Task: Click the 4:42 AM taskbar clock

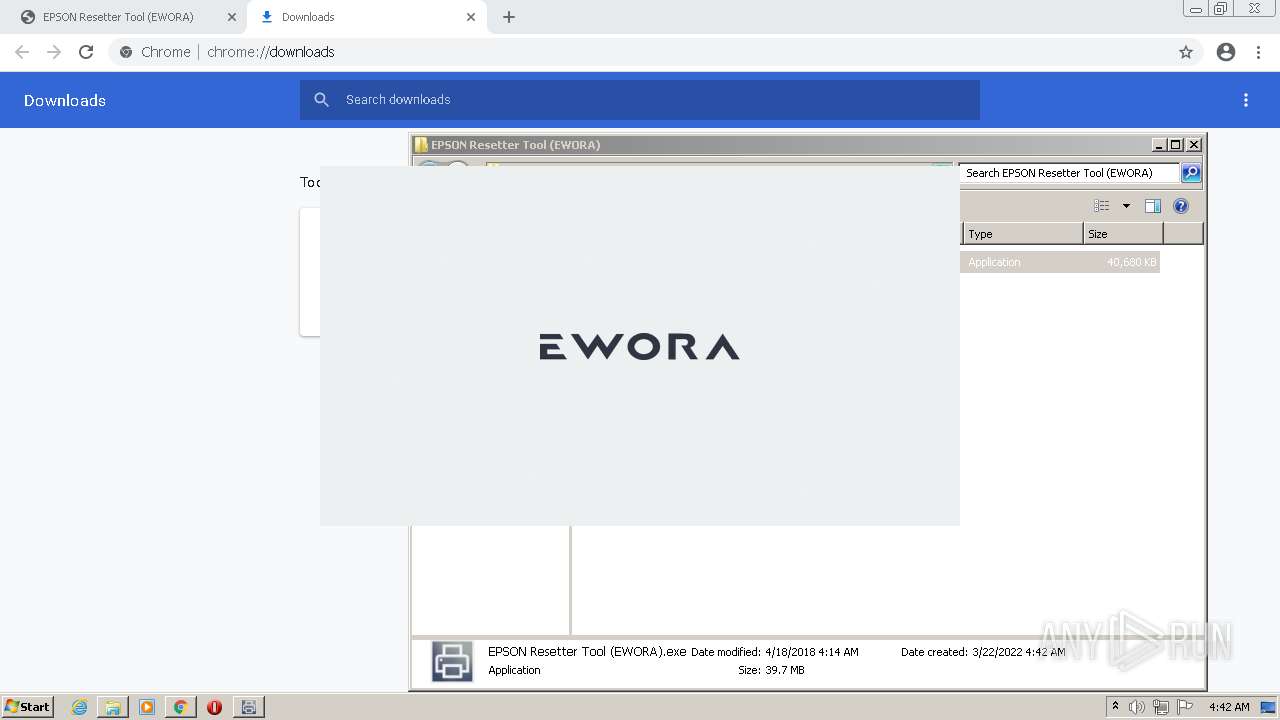Action: tap(1229, 707)
